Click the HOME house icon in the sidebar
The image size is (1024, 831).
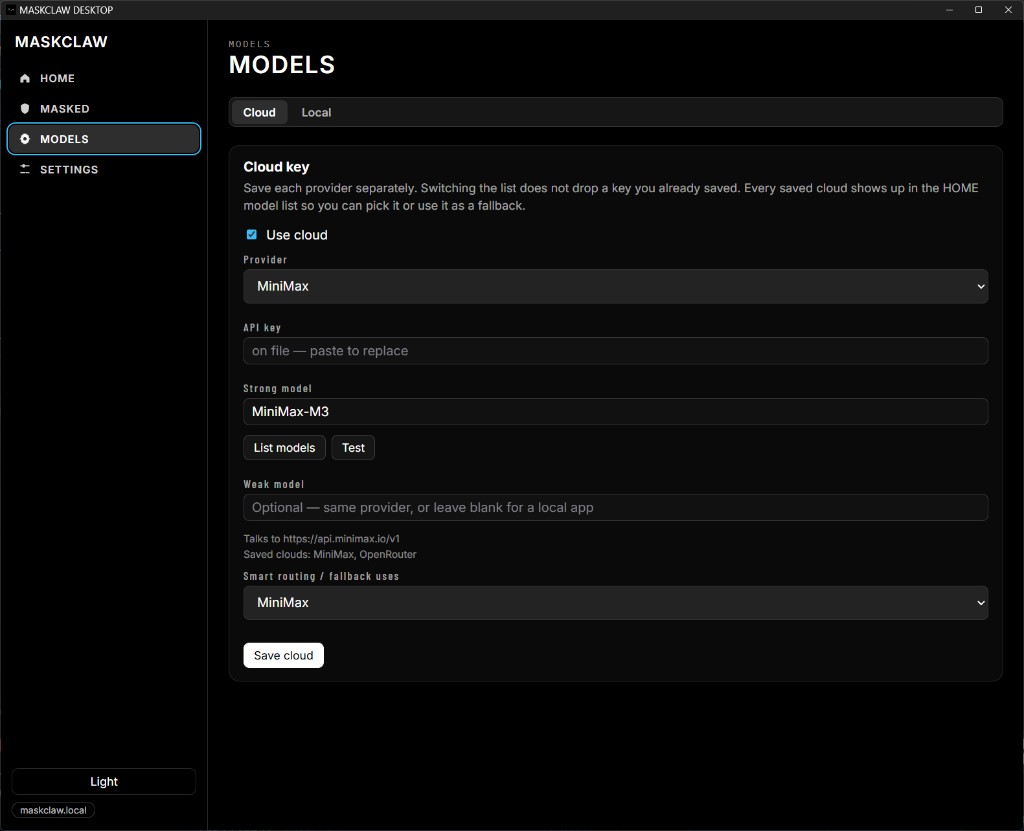tap(25, 78)
